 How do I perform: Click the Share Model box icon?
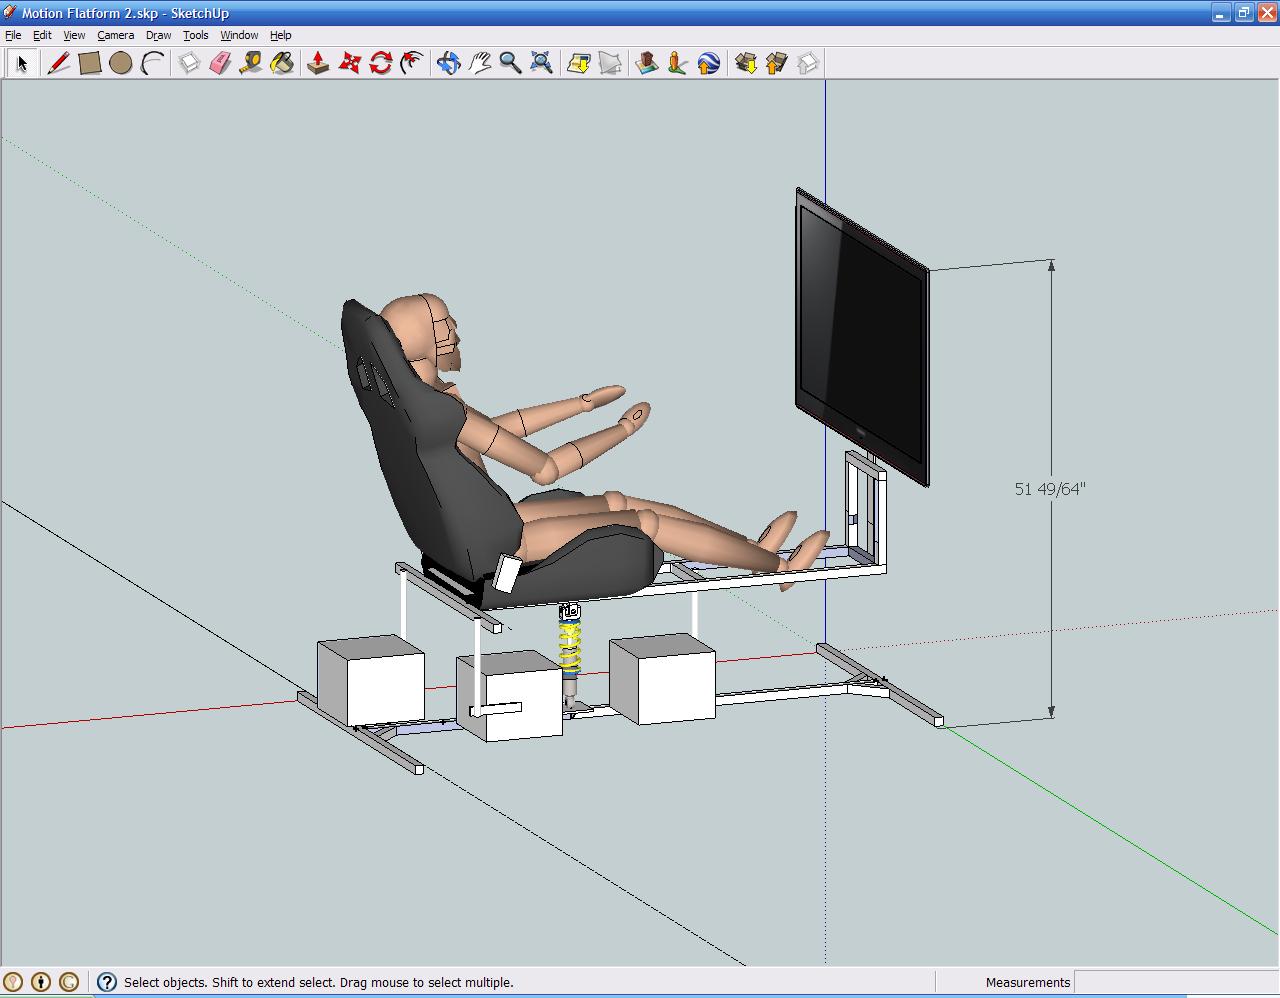pyautogui.click(x=777, y=63)
